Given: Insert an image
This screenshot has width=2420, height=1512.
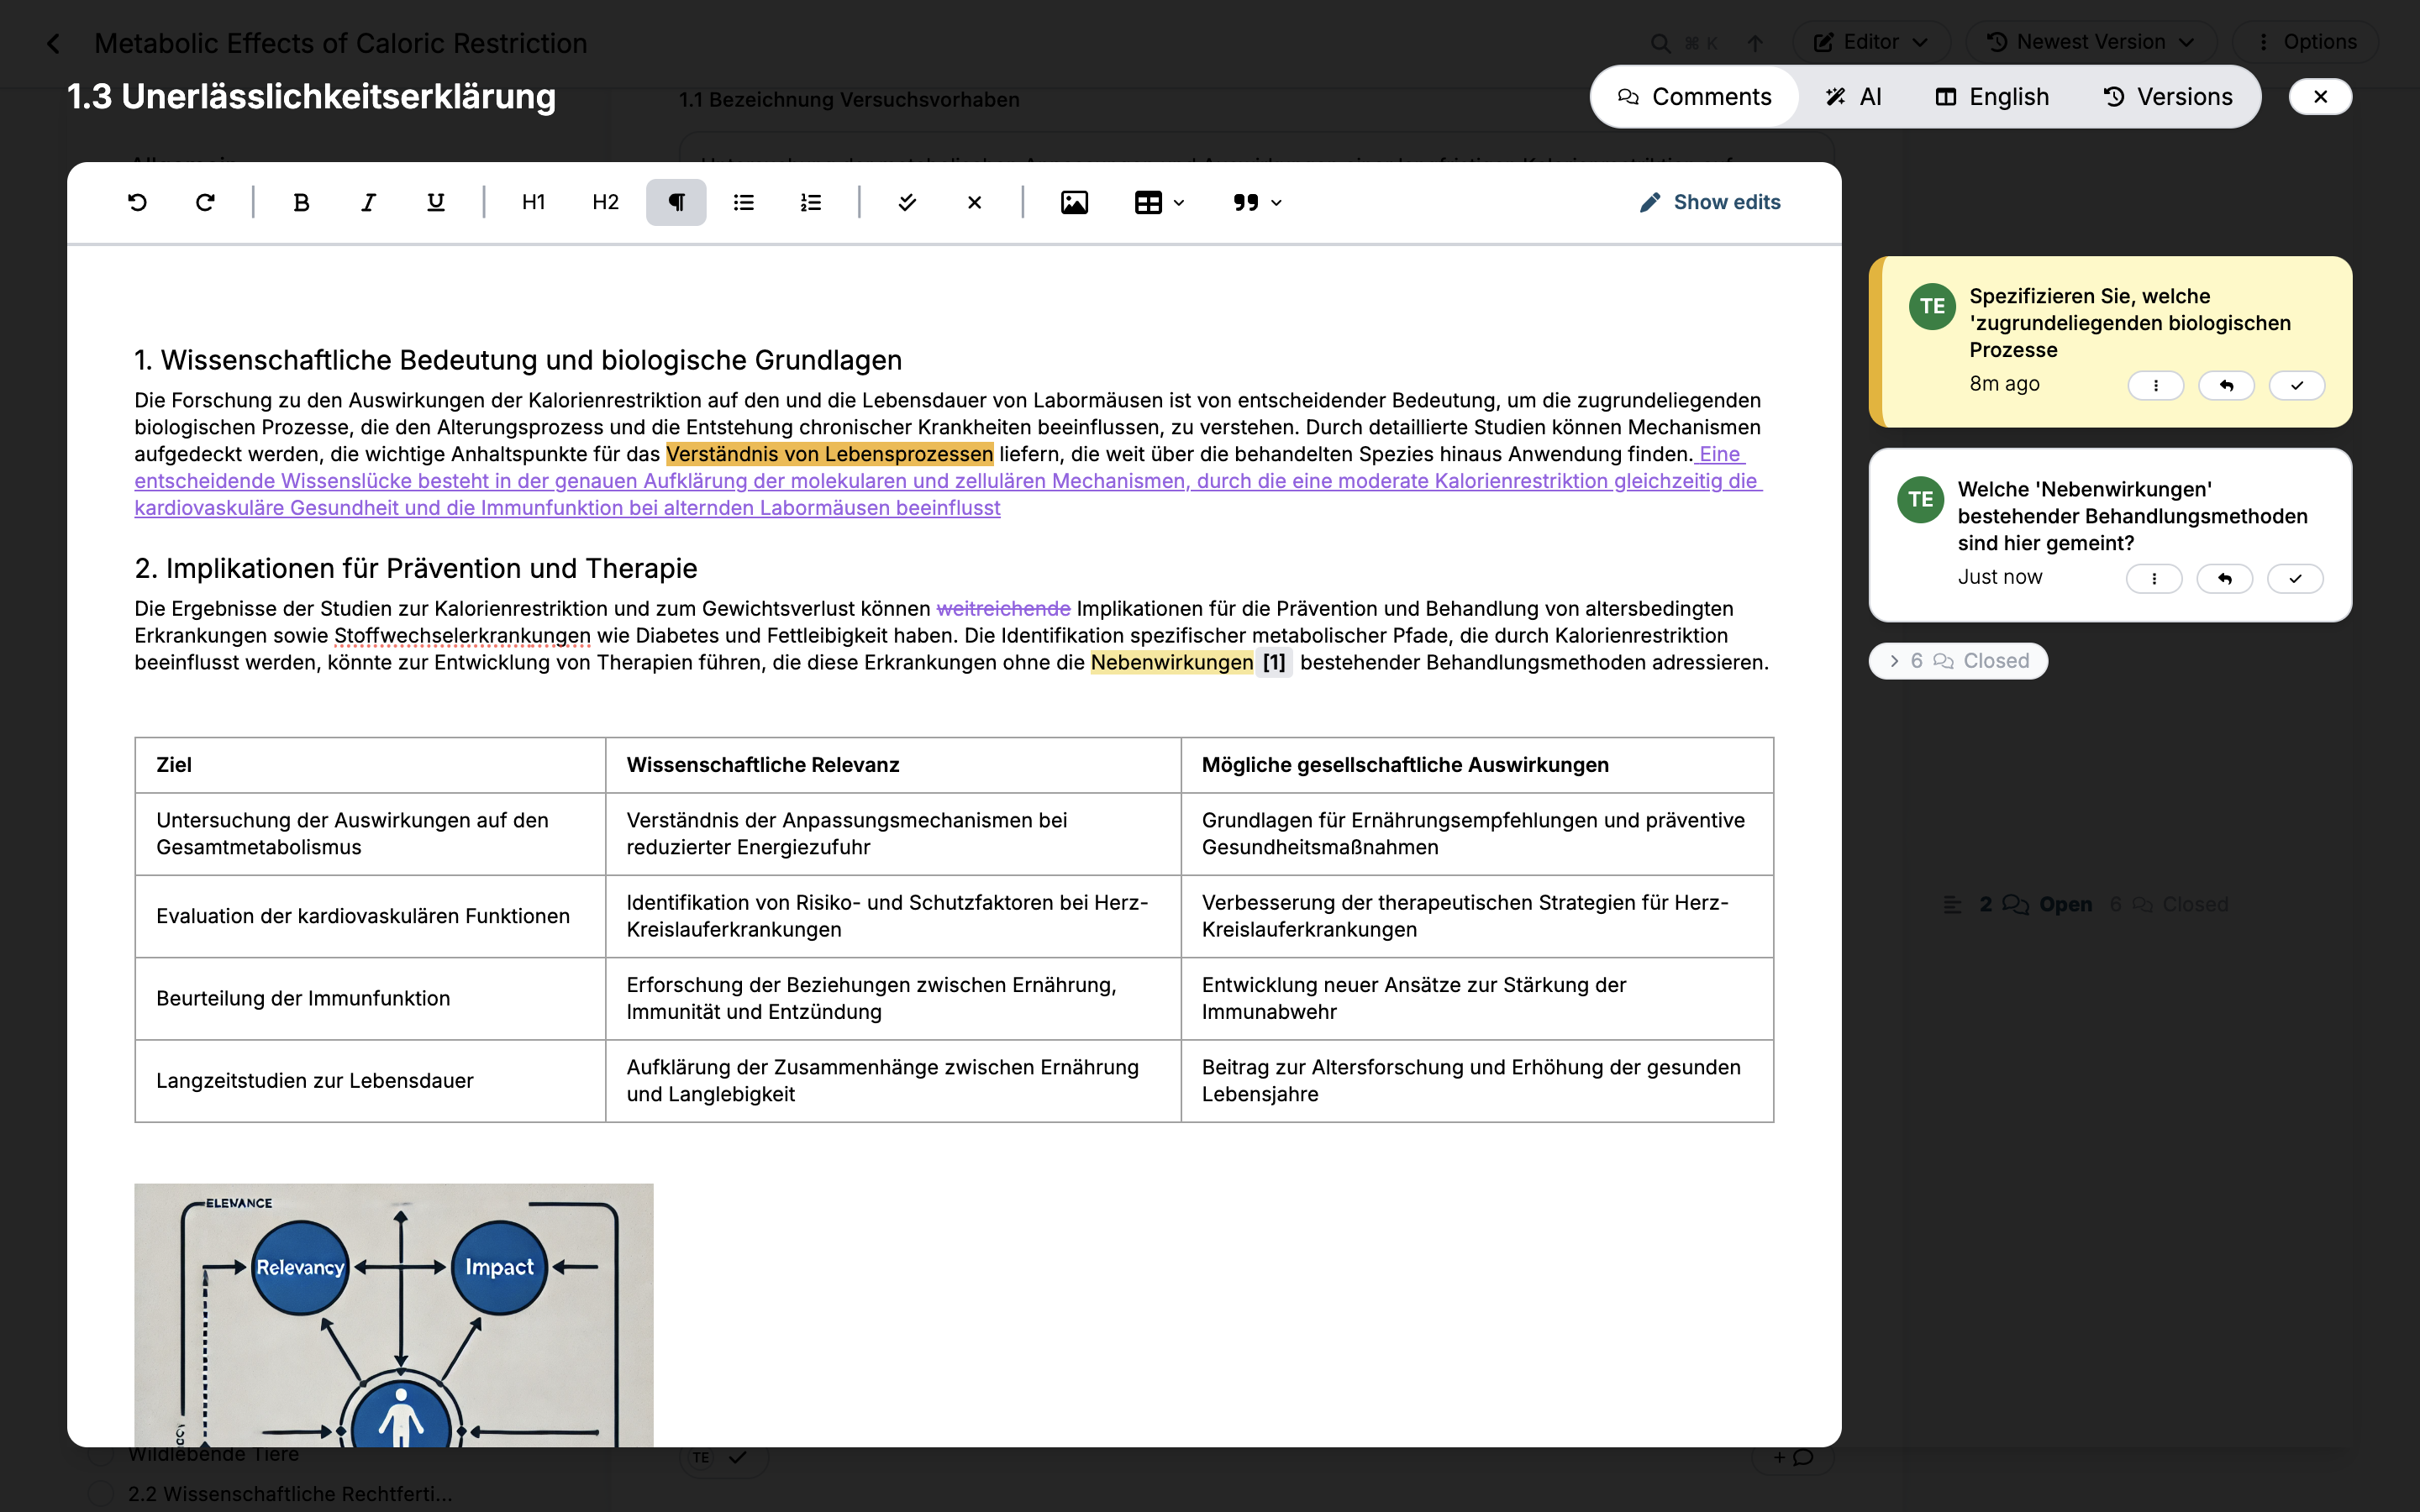Looking at the screenshot, I should (x=1074, y=202).
